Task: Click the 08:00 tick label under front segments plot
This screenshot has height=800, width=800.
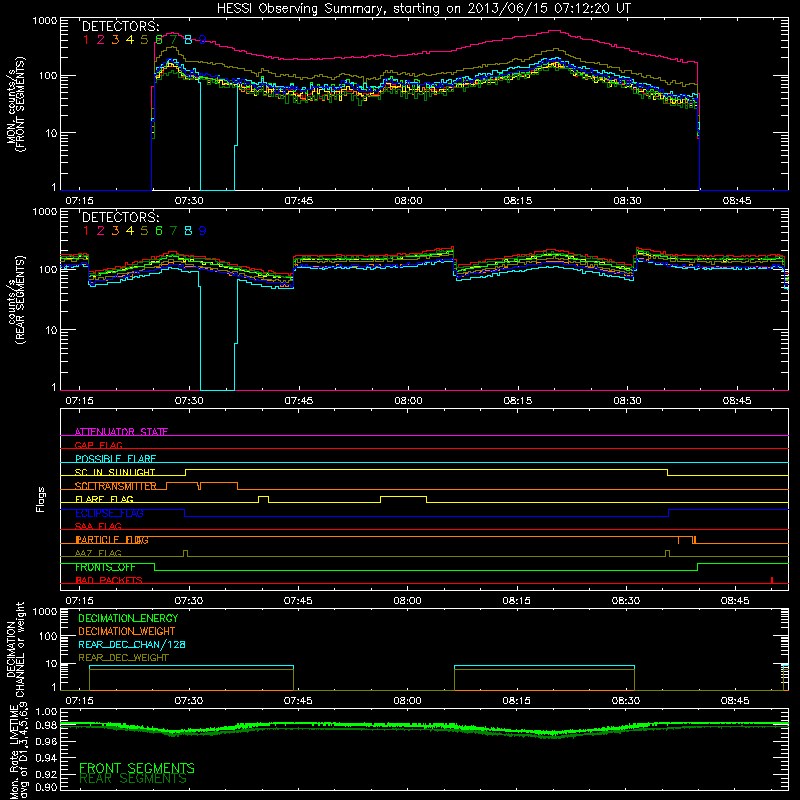Action: tap(408, 201)
